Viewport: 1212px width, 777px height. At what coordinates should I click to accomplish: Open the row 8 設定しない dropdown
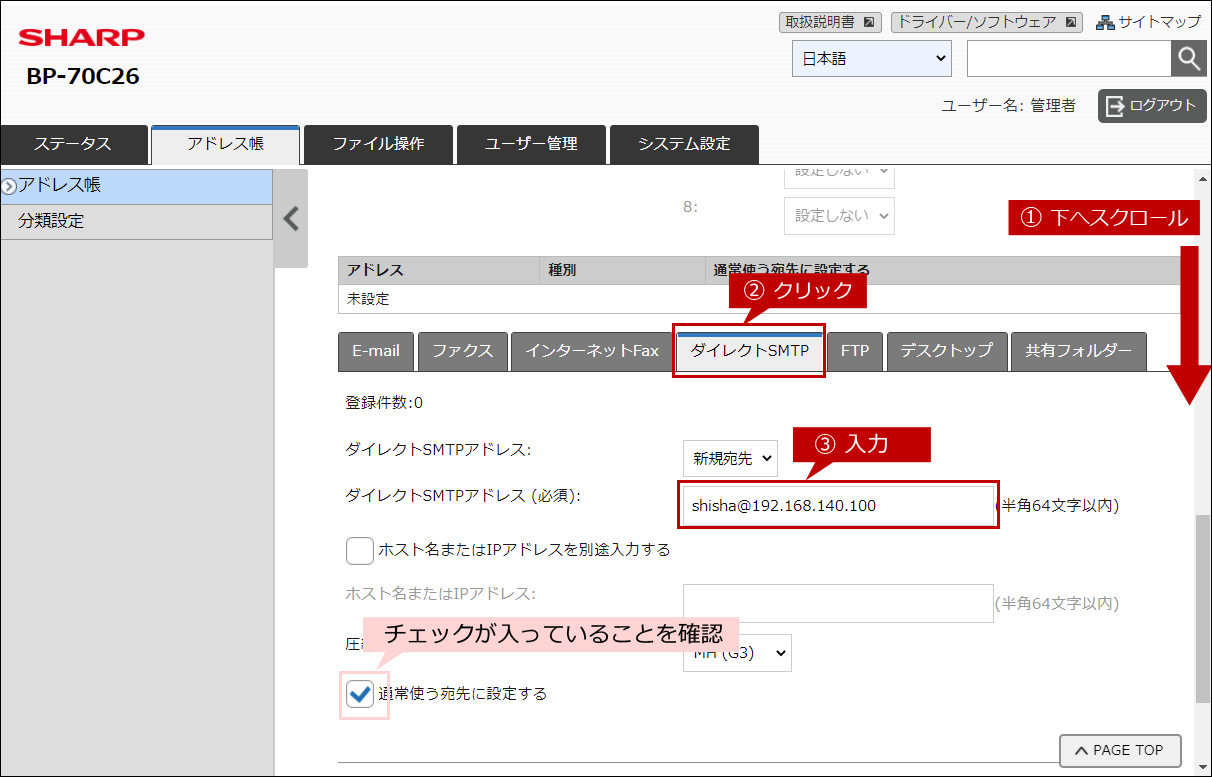(x=839, y=215)
